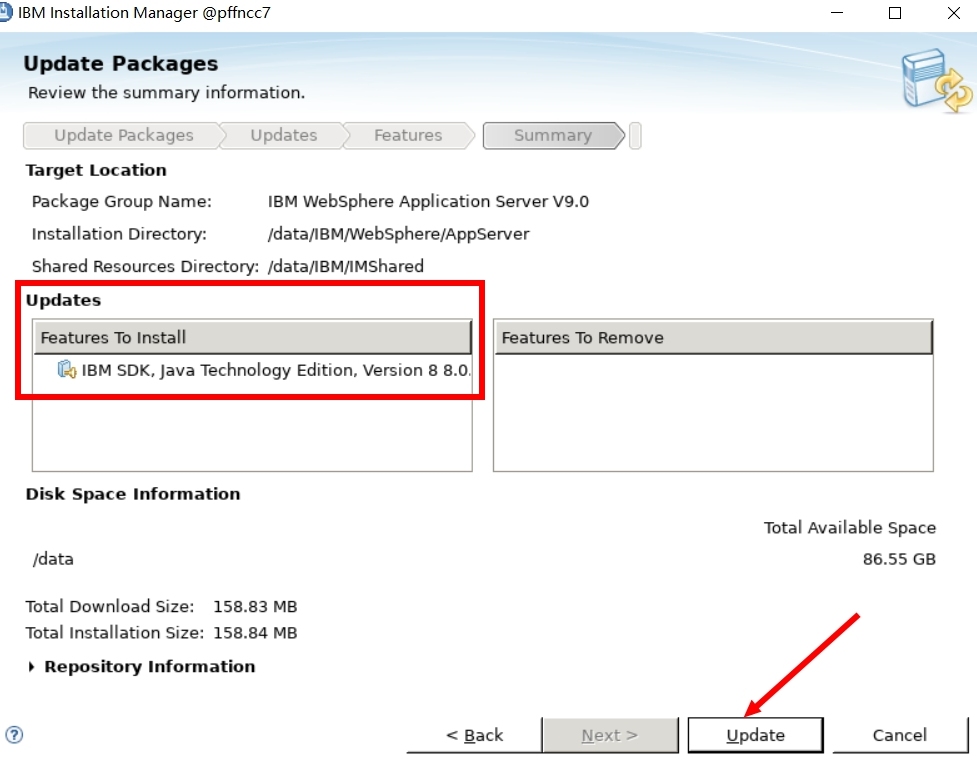Minimize the Installation Manager window
977x763 pixels.
(x=837, y=13)
